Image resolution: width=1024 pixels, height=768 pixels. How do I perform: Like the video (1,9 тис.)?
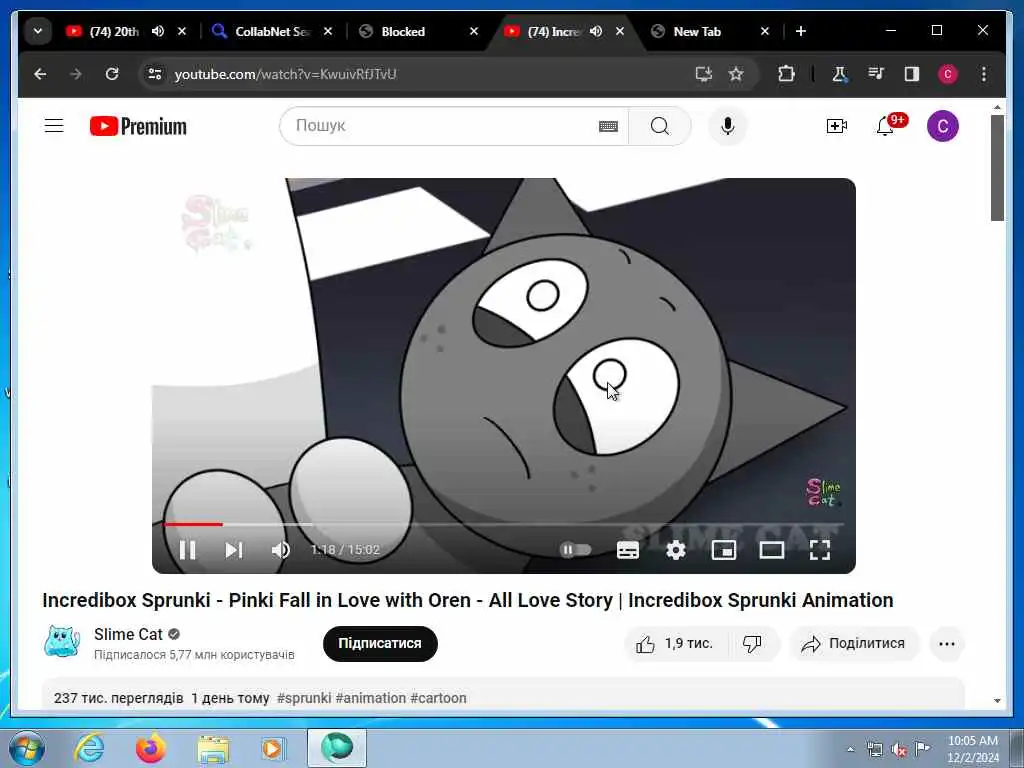(x=677, y=644)
